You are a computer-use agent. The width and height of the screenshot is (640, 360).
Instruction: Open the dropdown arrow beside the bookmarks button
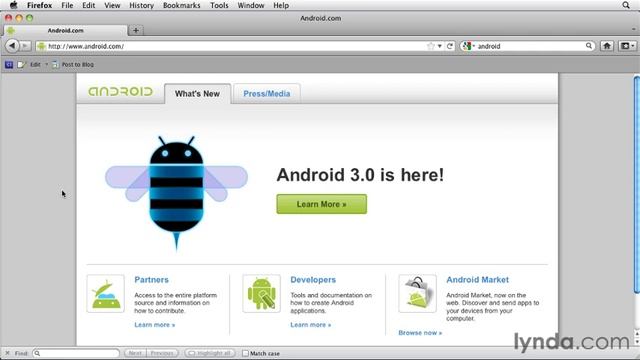coord(633,46)
